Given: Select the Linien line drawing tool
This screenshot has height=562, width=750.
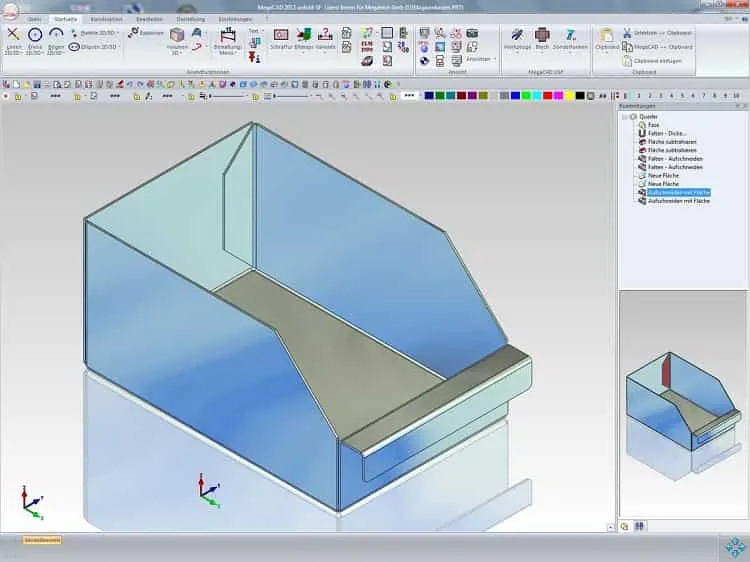Looking at the screenshot, I should coord(13,40).
